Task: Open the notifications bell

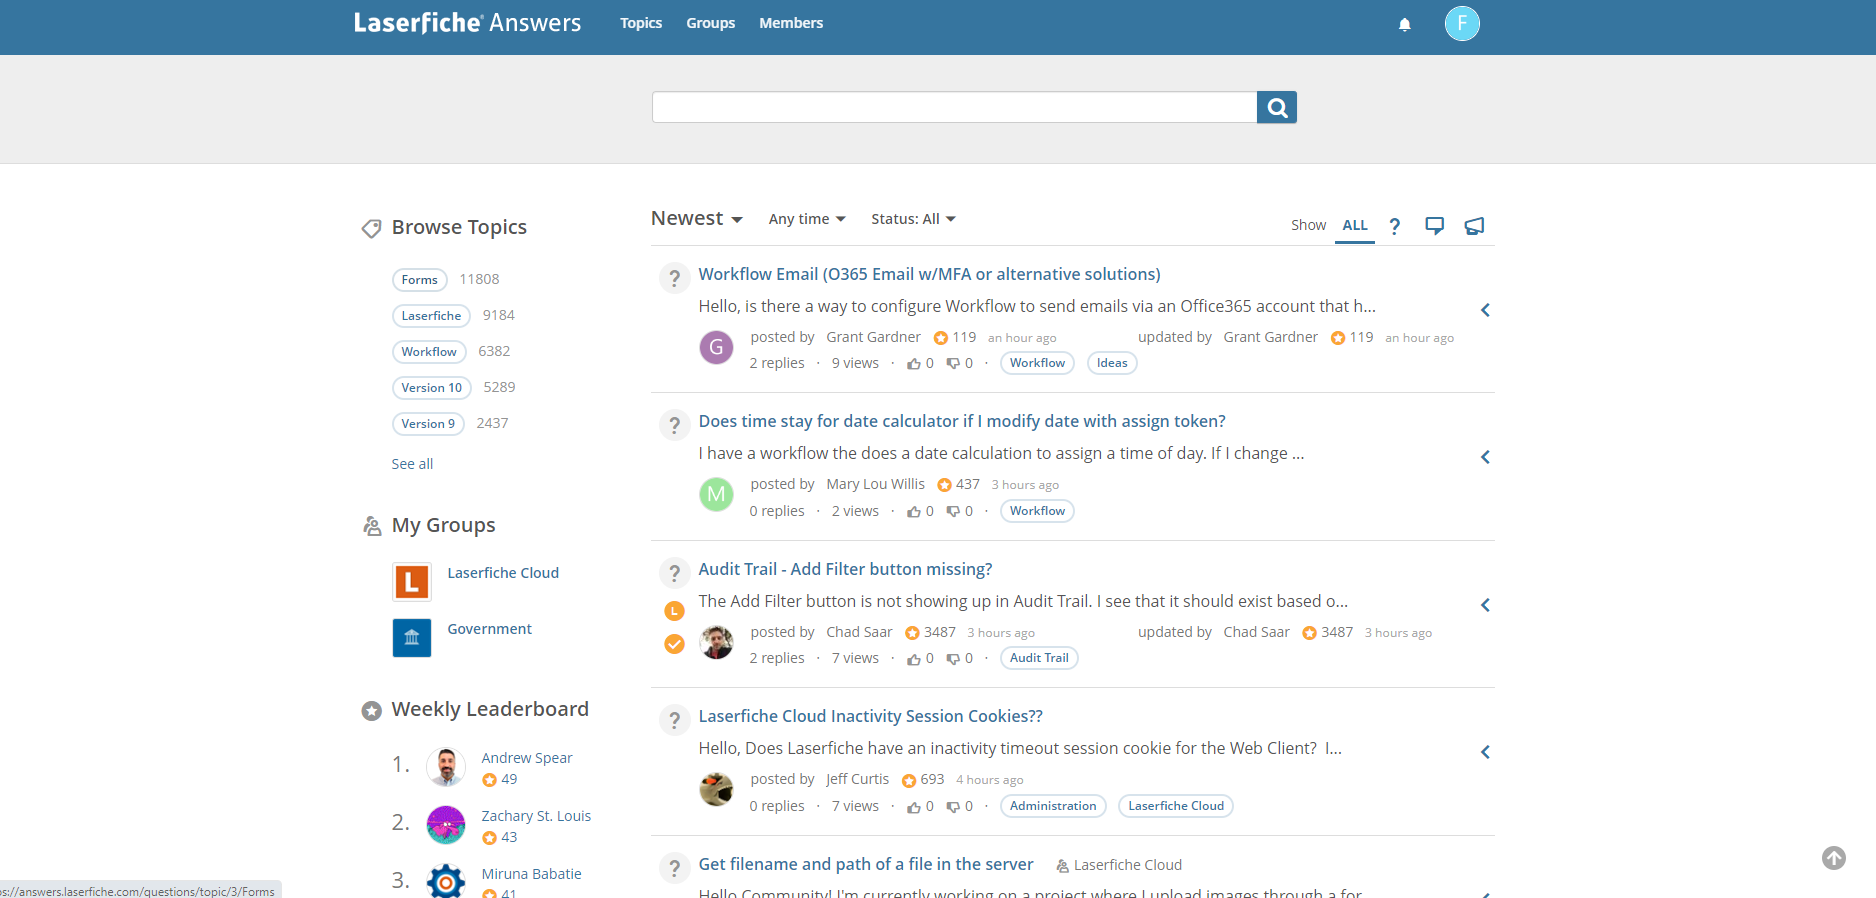Action: (x=1404, y=24)
